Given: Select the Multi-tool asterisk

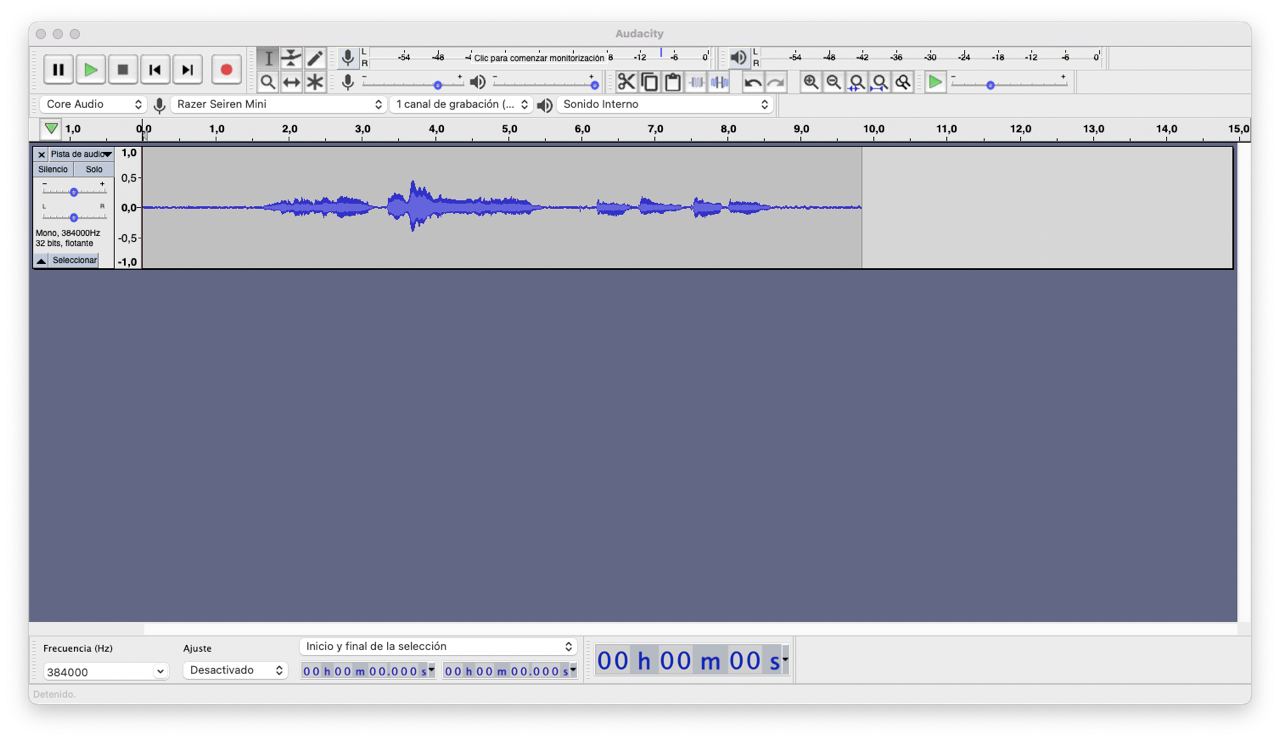Looking at the screenshot, I should (315, 82).
